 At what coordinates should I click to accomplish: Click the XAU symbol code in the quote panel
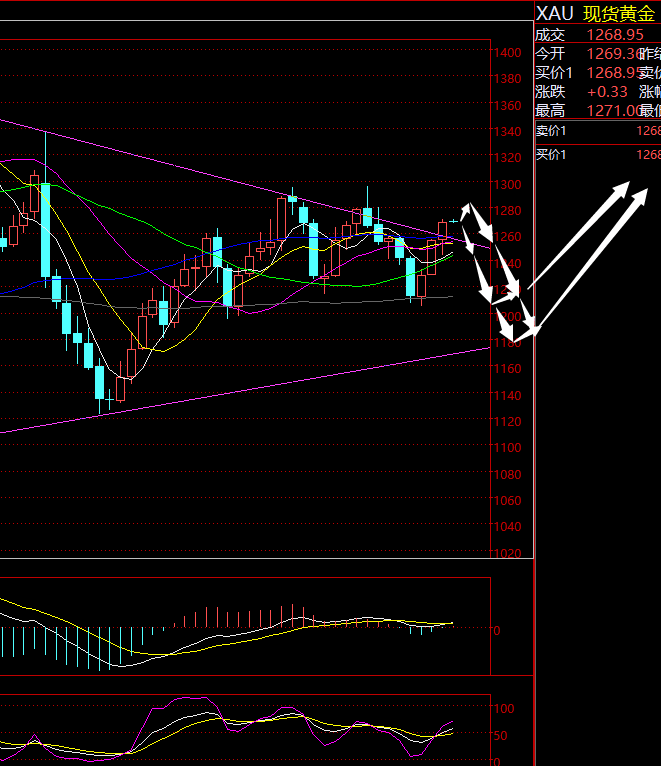(x=554, y=13)
